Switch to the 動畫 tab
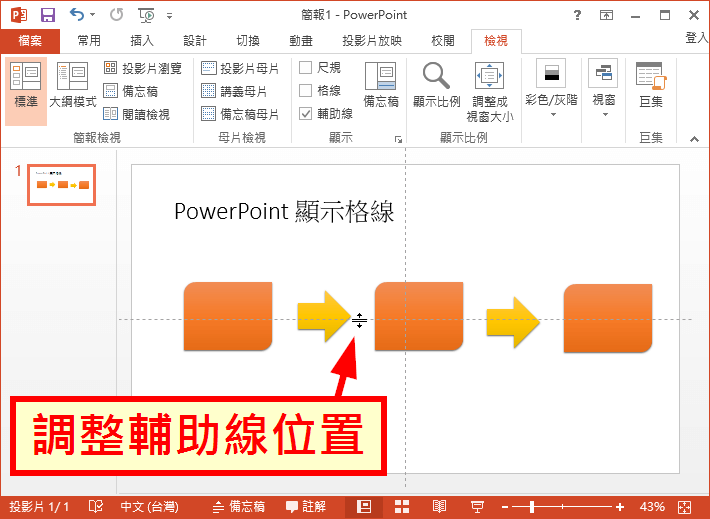 point(301,41)
